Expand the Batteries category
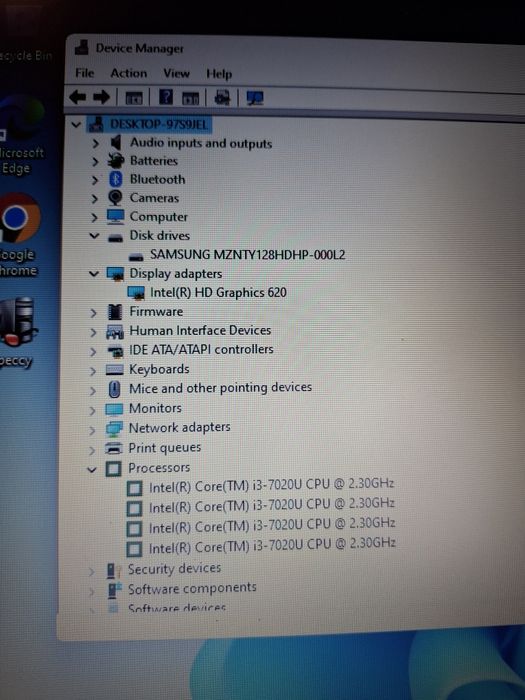 95,161
